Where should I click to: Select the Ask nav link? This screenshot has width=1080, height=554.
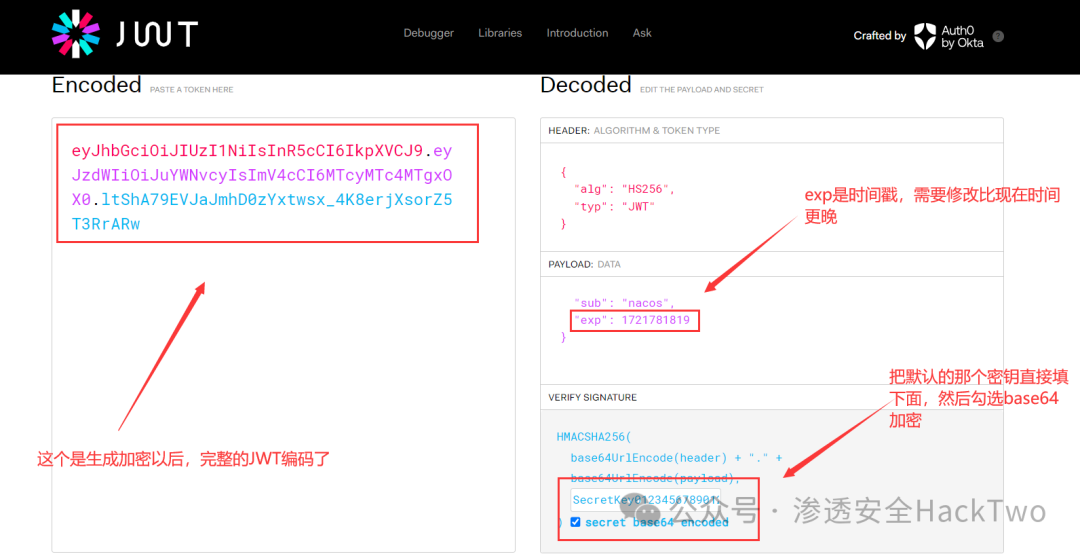(x=642, y=33)
